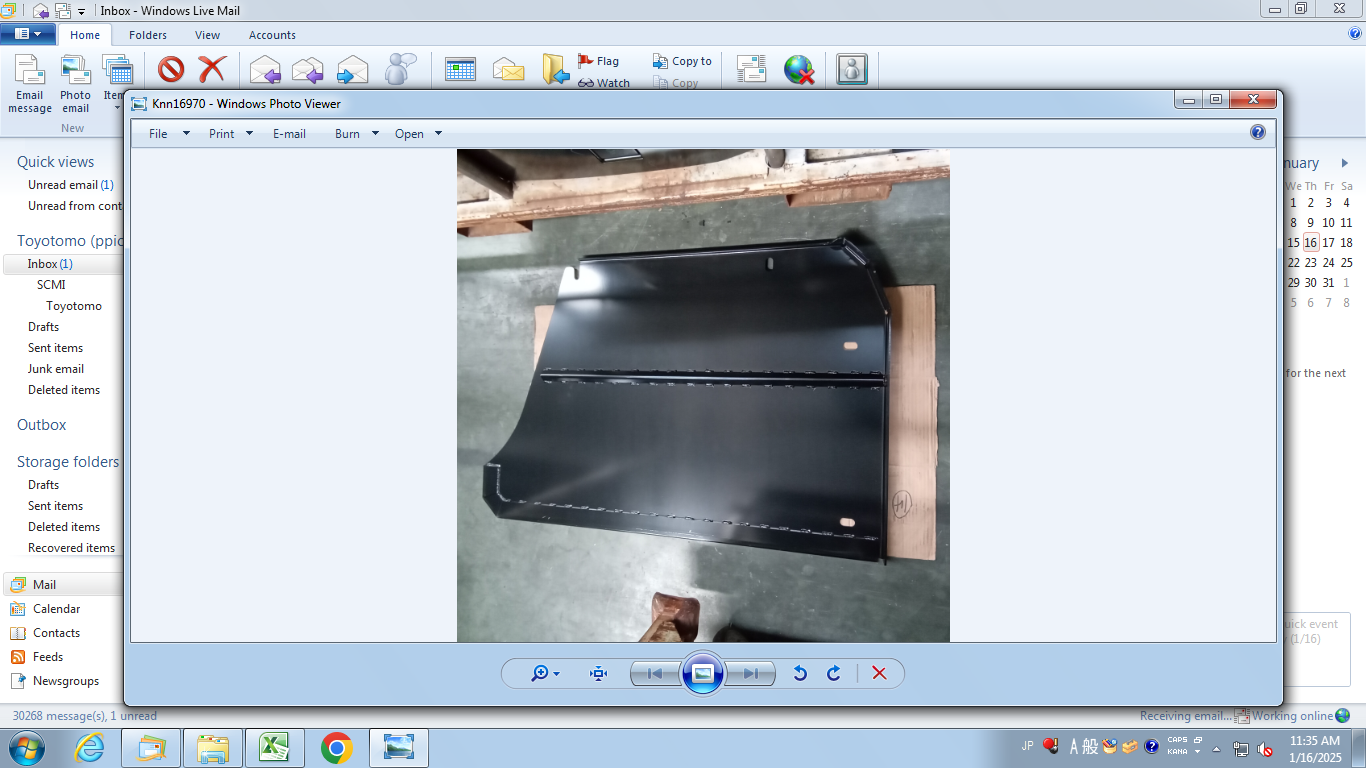Select the Home ribbon tab
Image resolution: width=1366 pixels, height=768 pixels.
pos(85,35)
